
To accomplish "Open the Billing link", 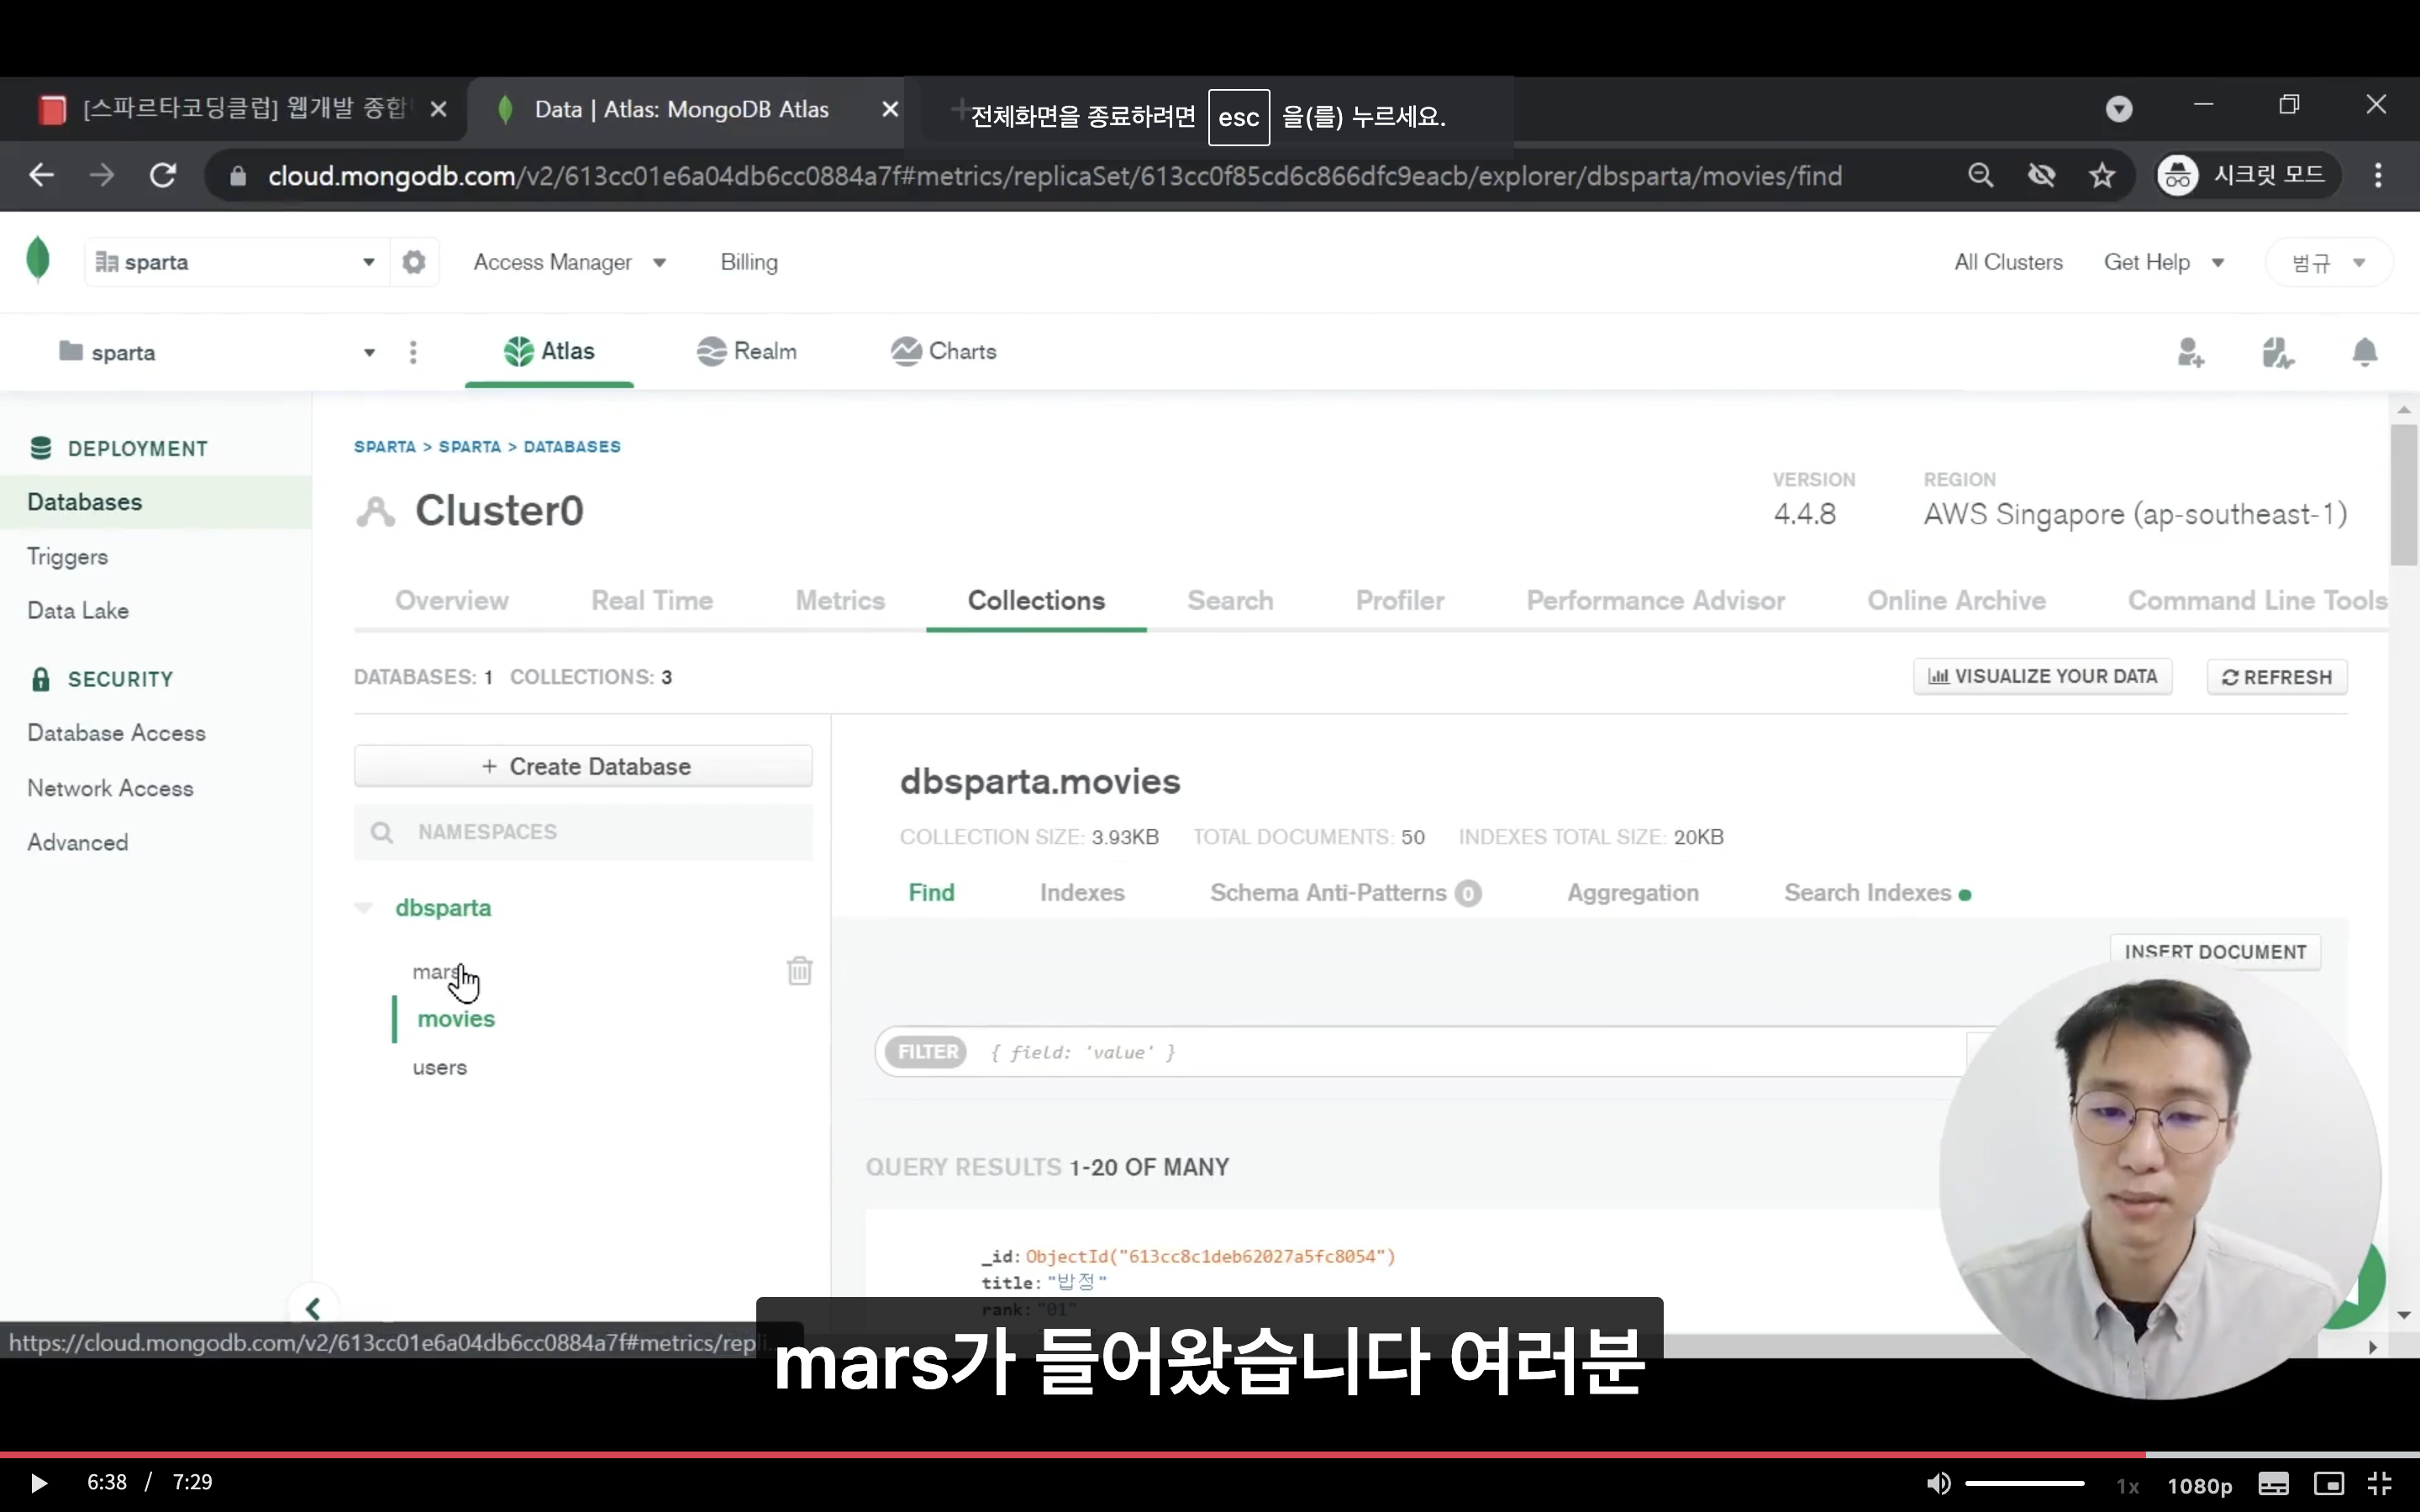I will 749,262.
